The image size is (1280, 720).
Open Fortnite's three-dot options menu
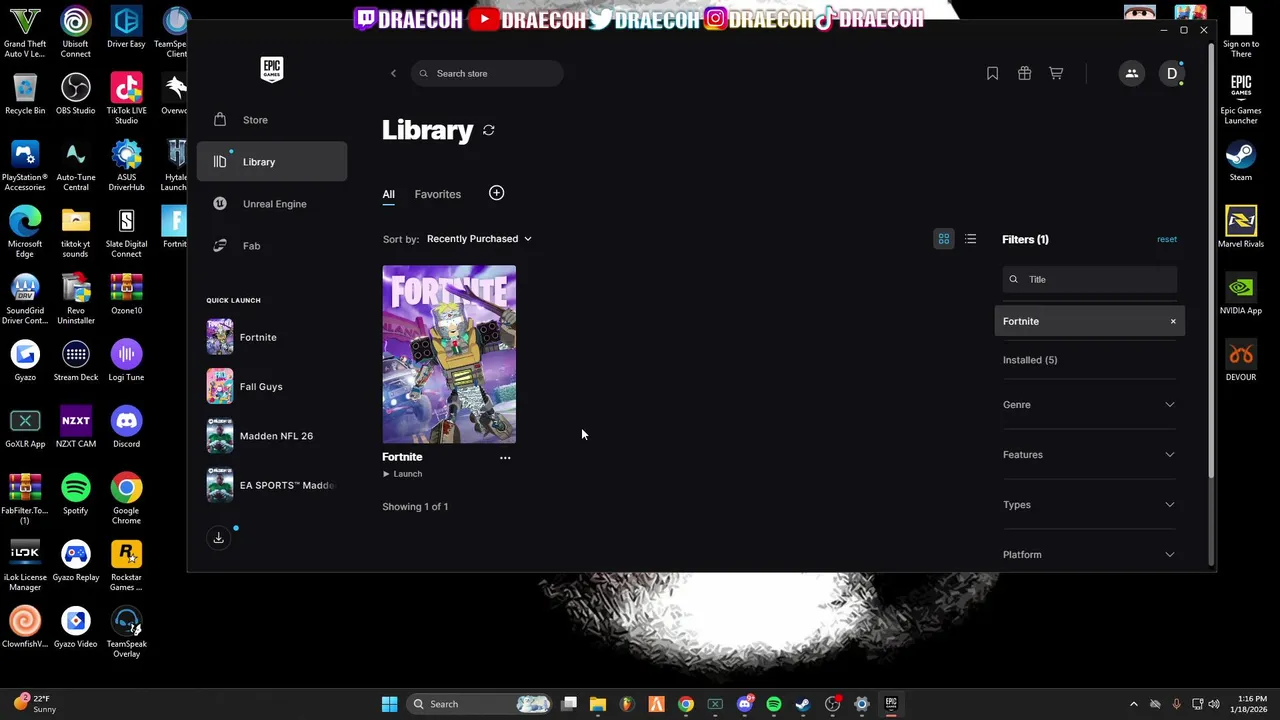[x=505, y=458]
